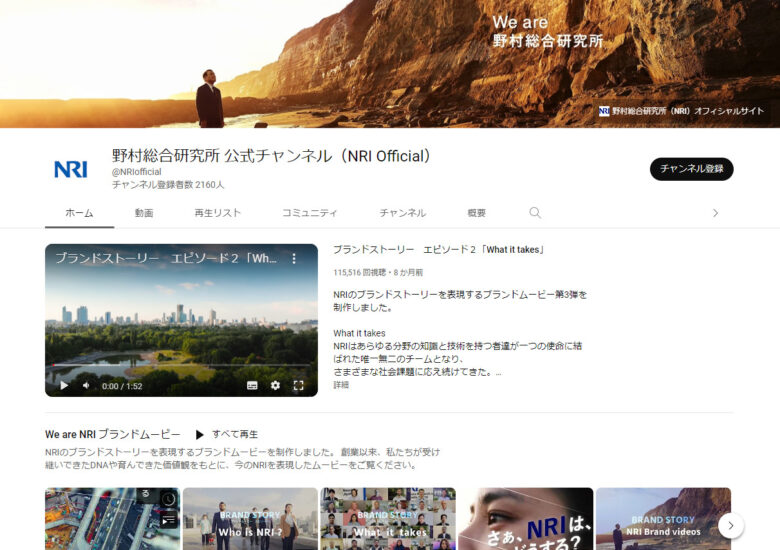The image size is (780, 550).
Task: Open the featured video title link
Action: click(439, 250)
